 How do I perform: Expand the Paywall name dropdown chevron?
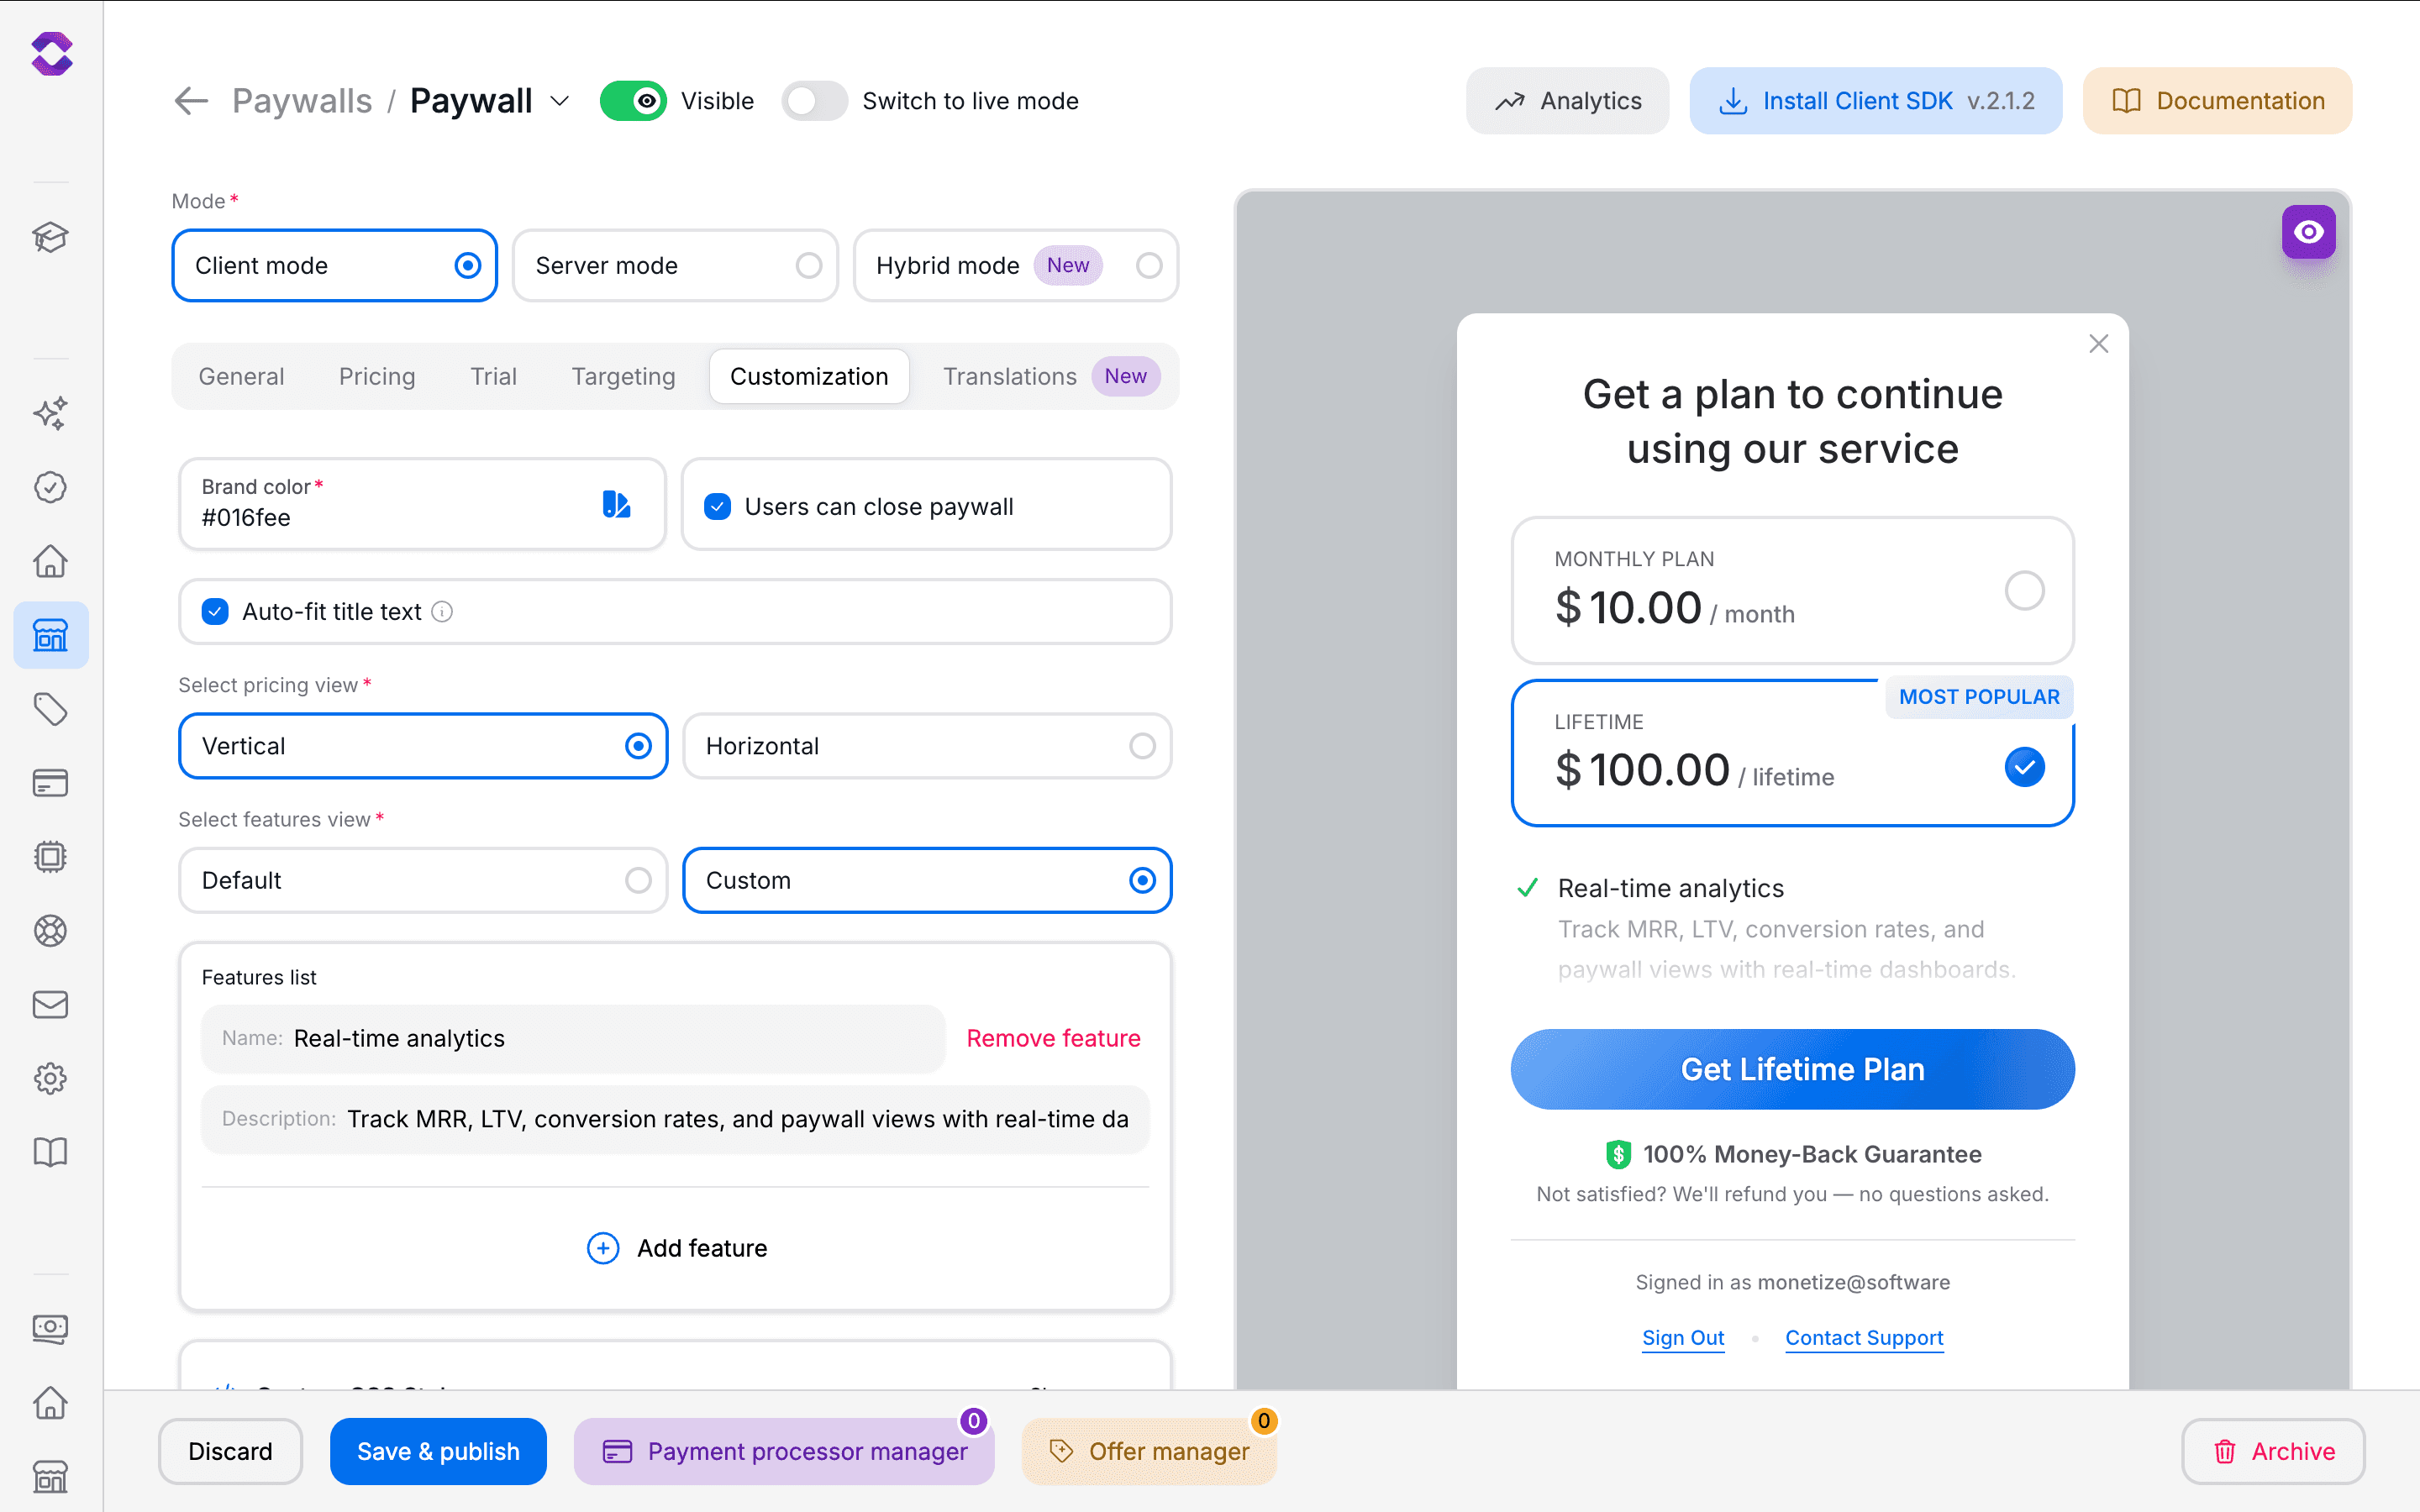560,101
